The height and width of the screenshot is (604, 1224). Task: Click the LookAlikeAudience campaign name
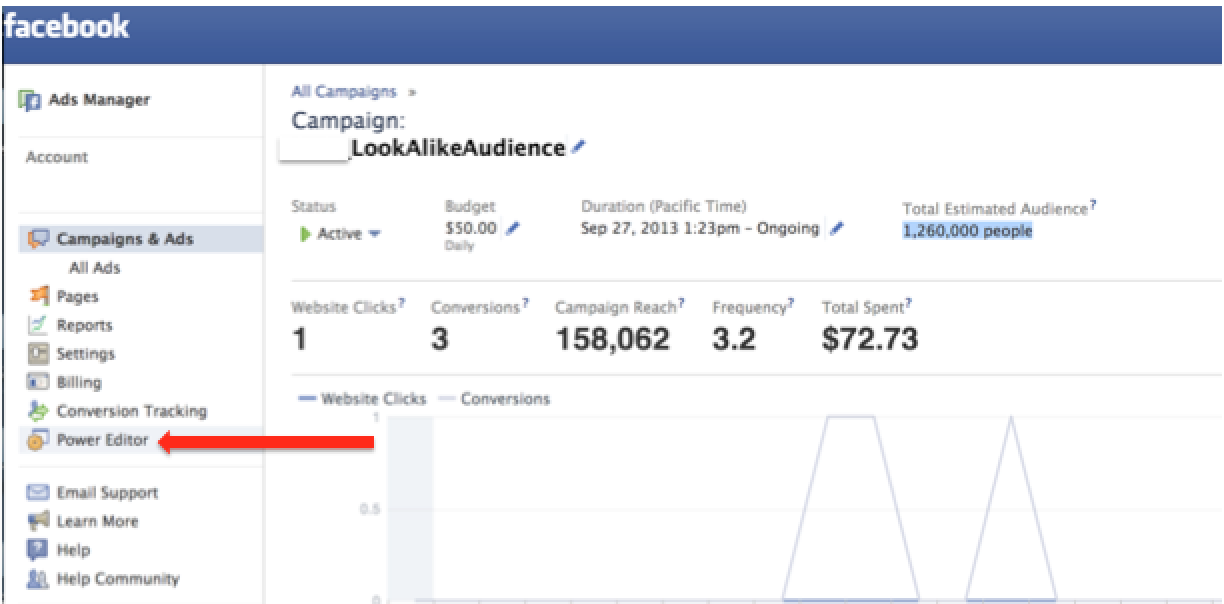pos(459,148)
